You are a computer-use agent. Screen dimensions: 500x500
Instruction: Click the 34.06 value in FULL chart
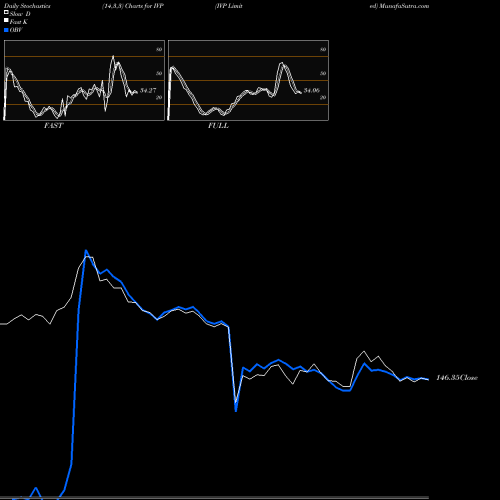tap(312, 90)
